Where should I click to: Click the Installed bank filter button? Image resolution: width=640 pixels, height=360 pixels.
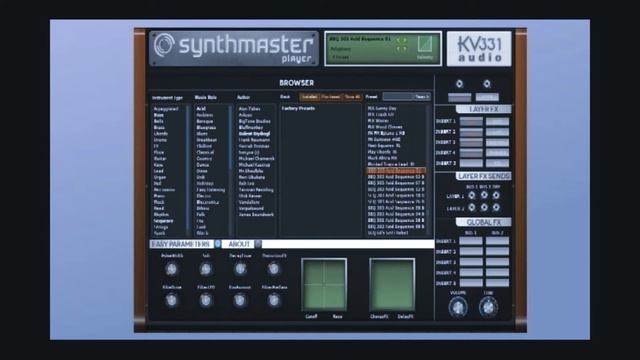[309, 97]
